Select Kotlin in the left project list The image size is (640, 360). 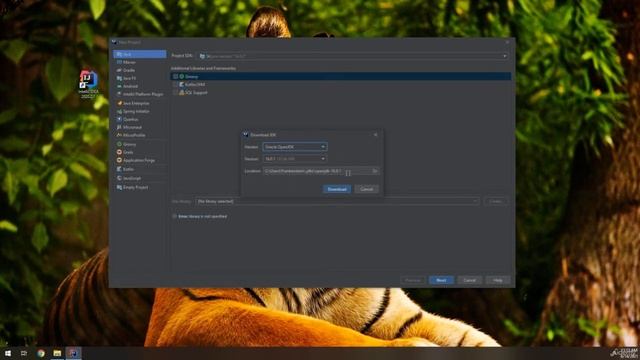[x=140, y=169]
